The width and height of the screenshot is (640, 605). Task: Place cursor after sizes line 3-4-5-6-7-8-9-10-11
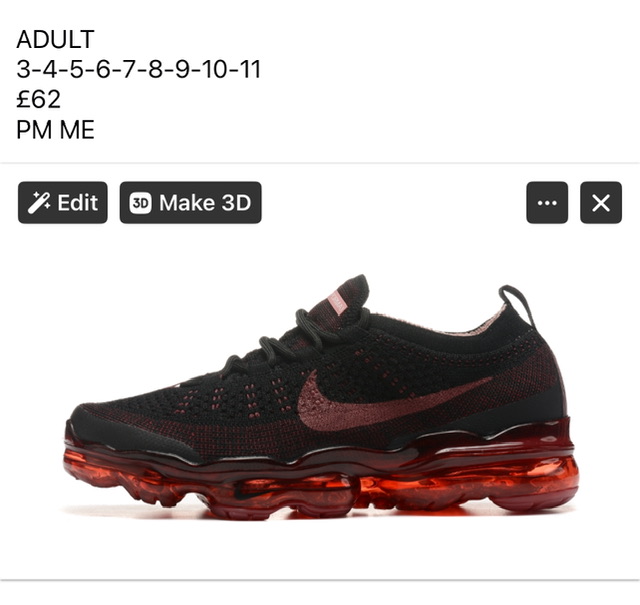(260, 69)
